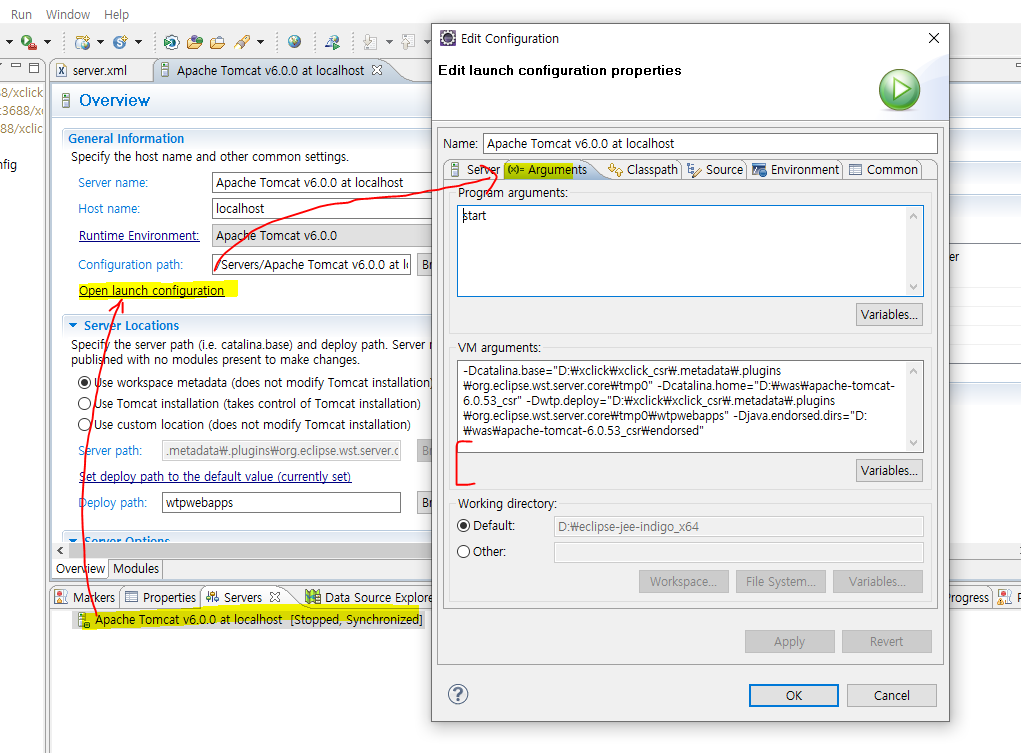Select Default working directory radio button
This screenshot has width=1021, height=753.
tap(463, 526)
